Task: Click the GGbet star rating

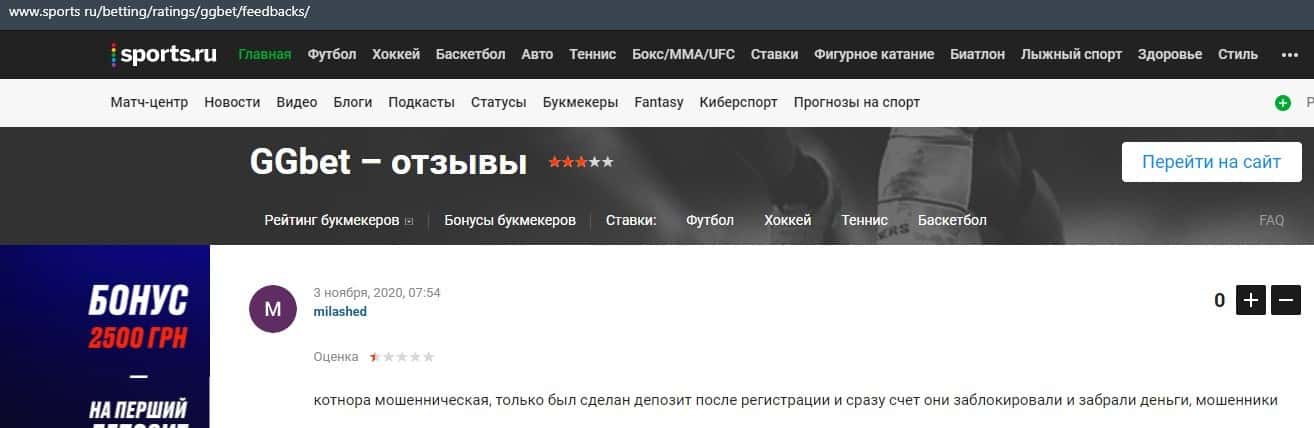Action: click(x=580, y=162)
